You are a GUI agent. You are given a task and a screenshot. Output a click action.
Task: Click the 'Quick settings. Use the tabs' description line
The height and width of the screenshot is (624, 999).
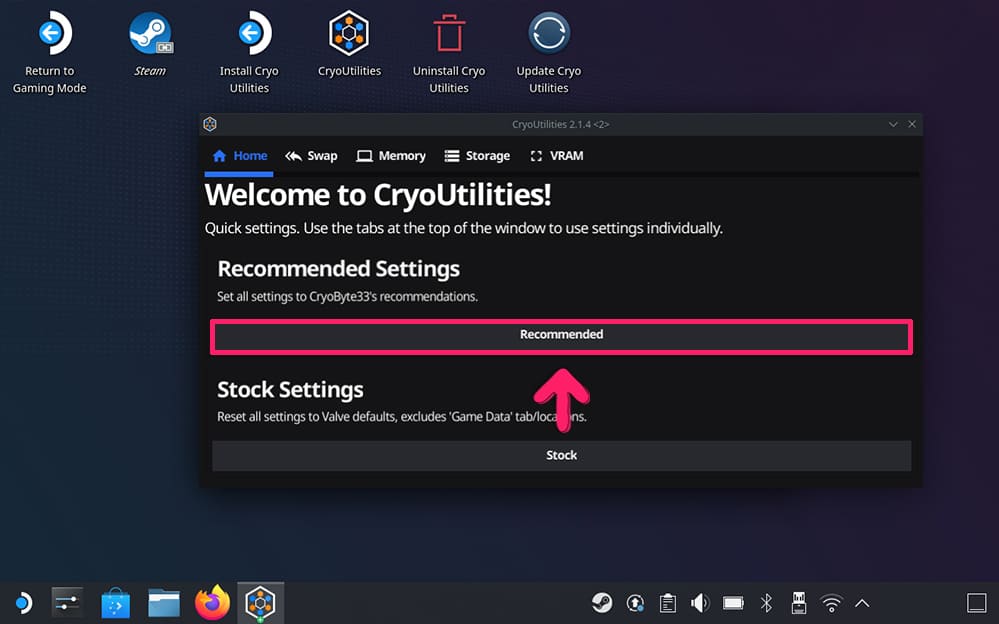(463, 228)
